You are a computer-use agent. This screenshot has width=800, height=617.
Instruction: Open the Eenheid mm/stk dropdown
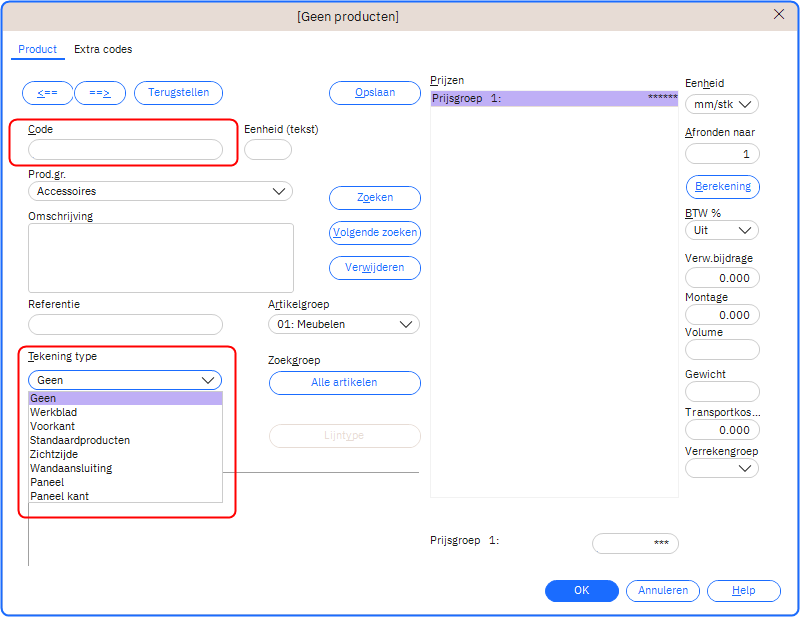pos(721,104)
